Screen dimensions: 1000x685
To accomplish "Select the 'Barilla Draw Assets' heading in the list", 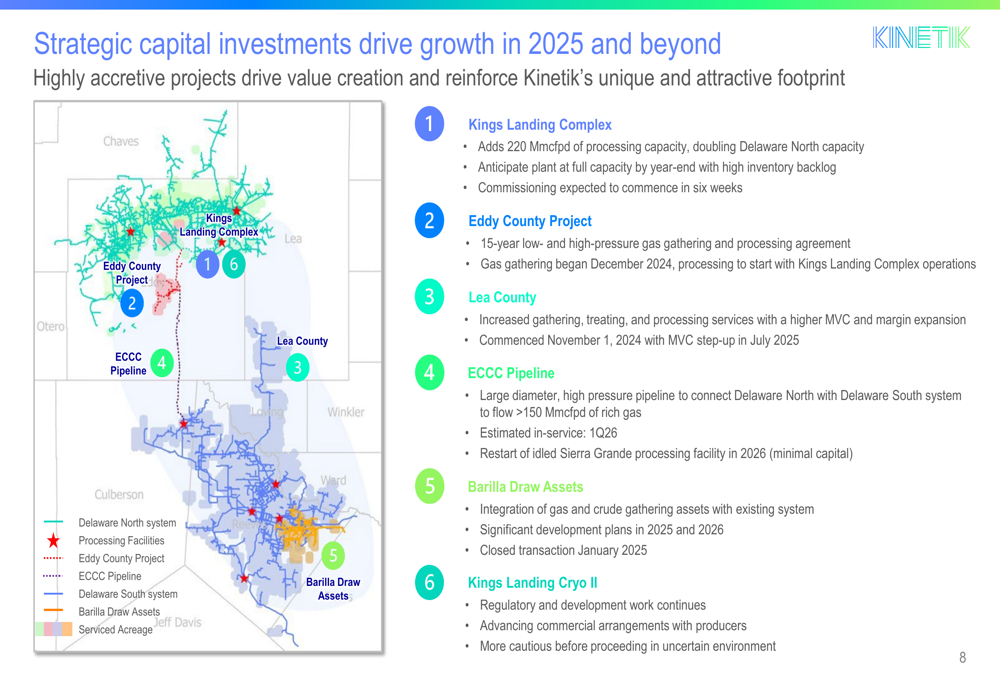I will click(x=526, y=487).
